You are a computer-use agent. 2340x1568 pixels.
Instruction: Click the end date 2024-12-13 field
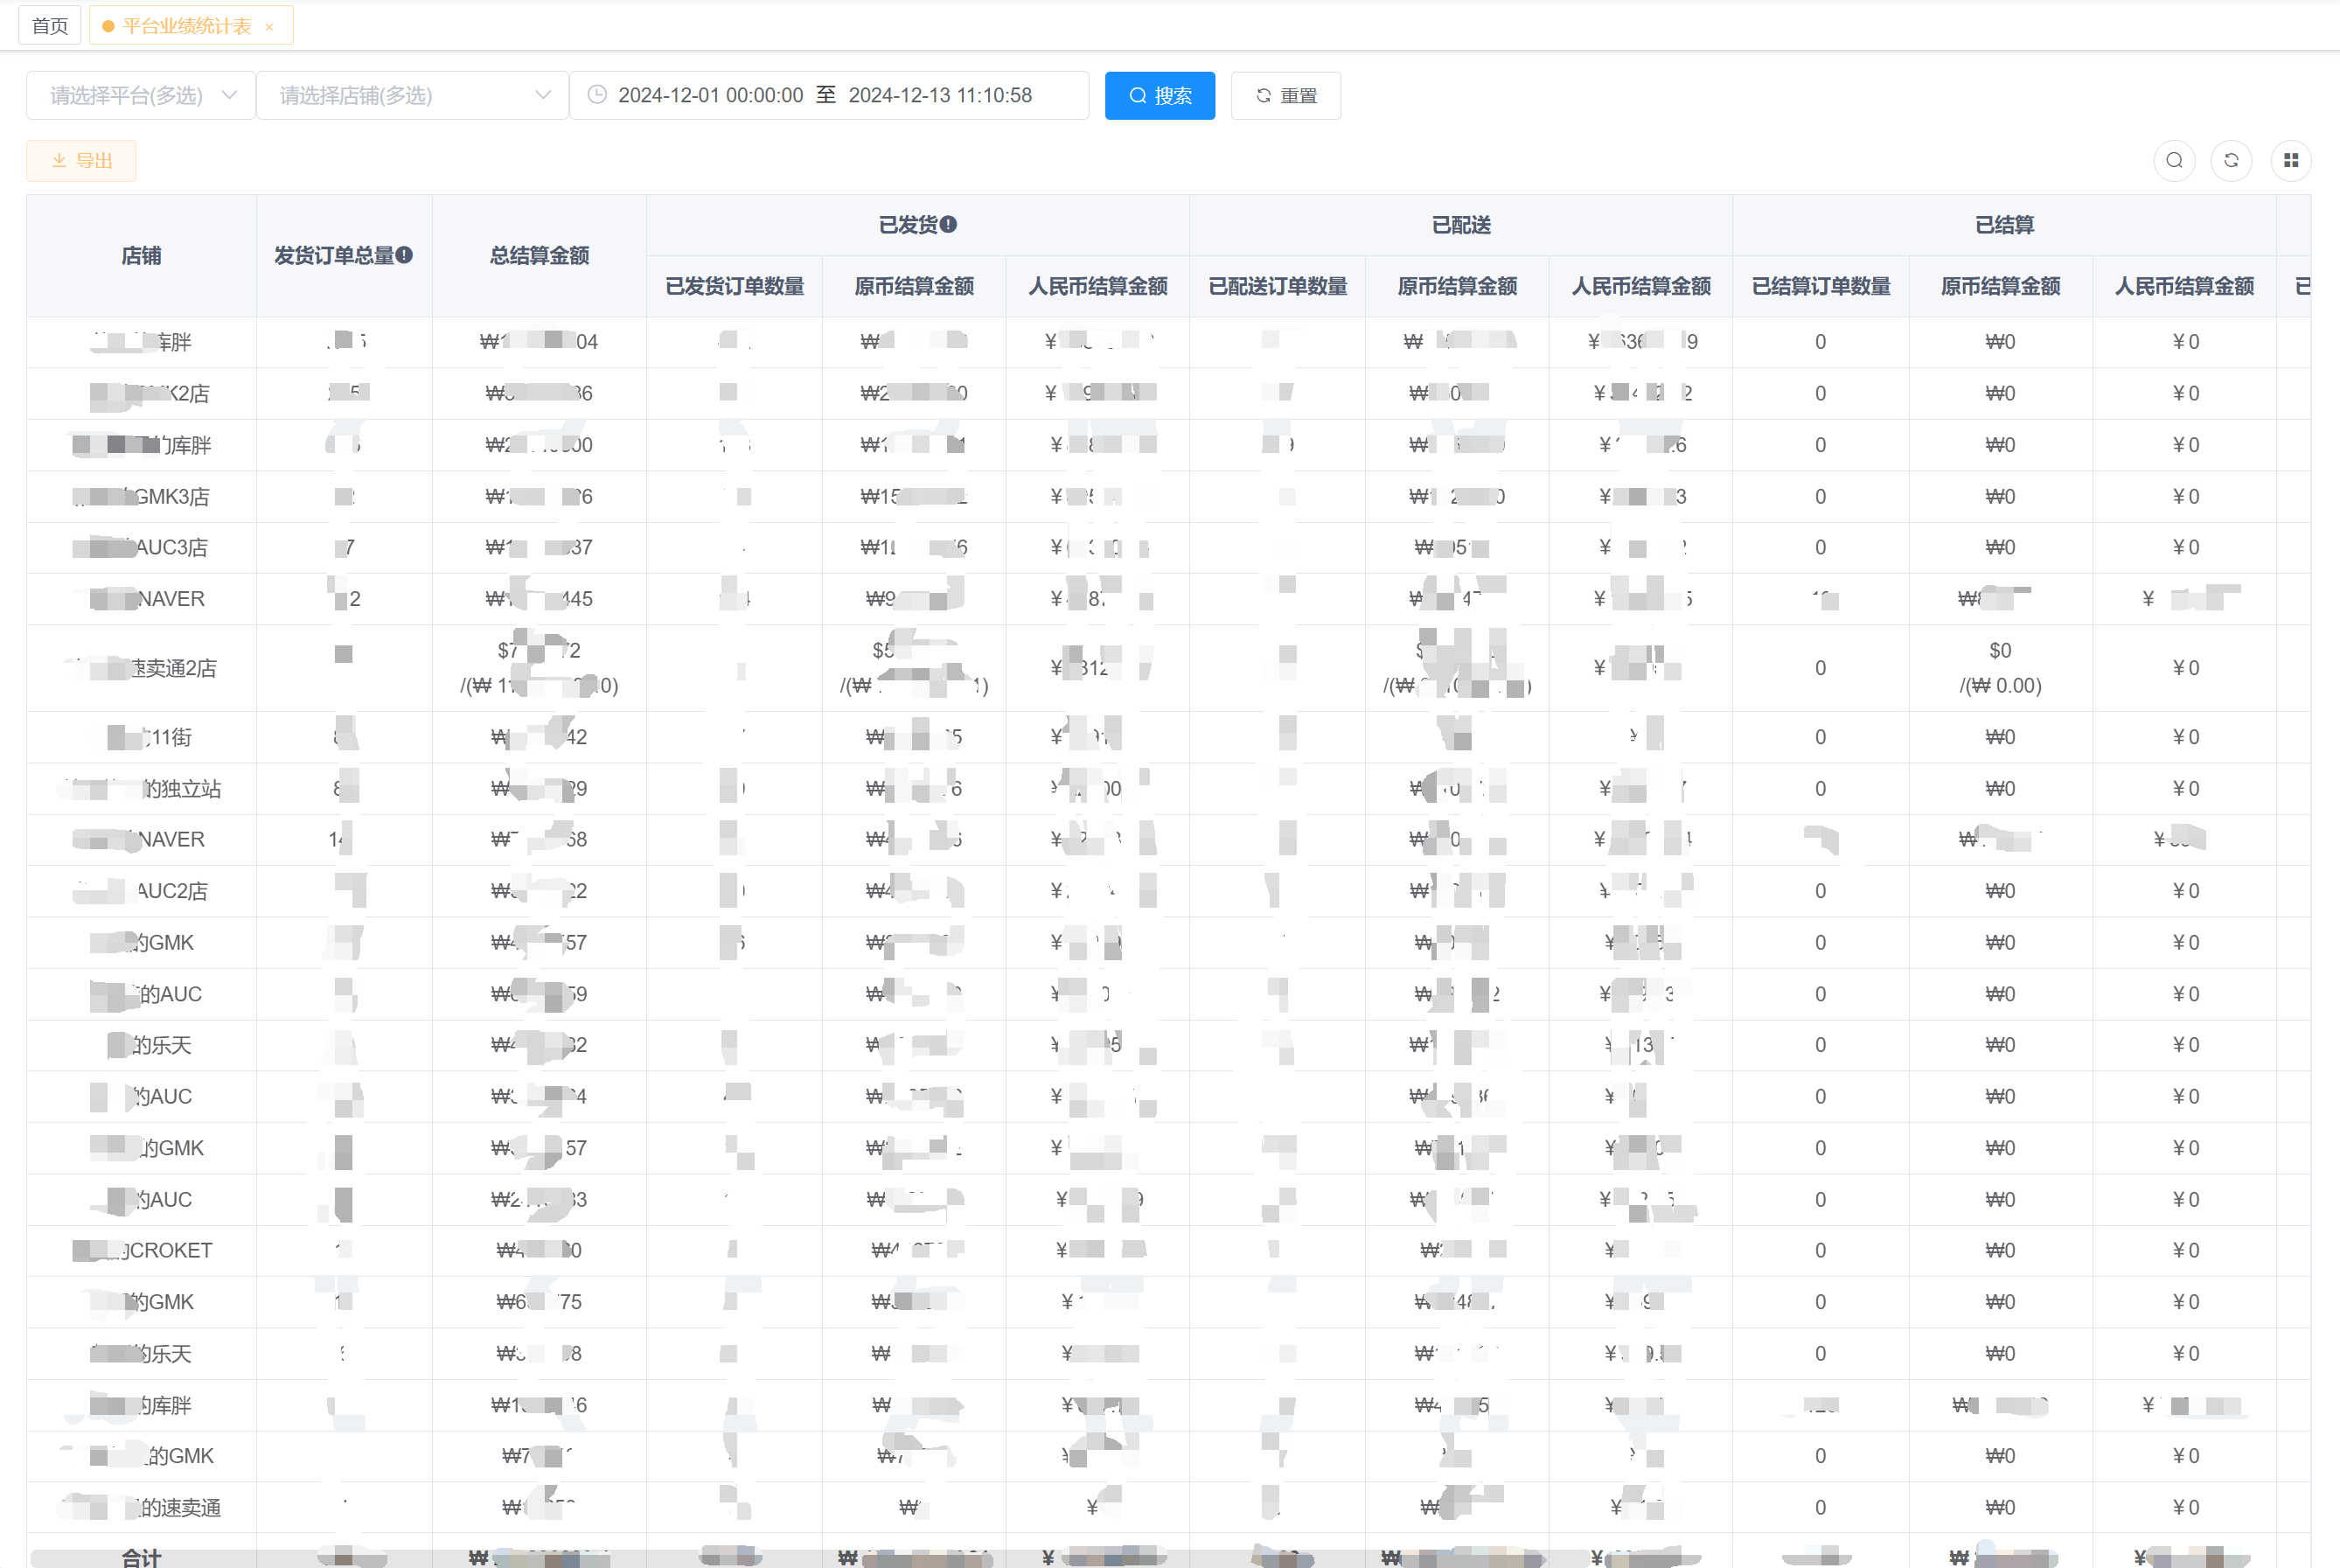click(x=940, y=95)
